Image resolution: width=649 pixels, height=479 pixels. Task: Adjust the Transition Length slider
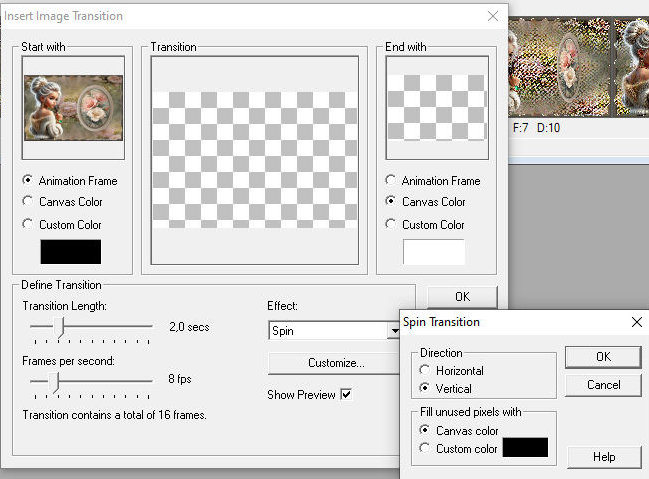click(61, 326)
